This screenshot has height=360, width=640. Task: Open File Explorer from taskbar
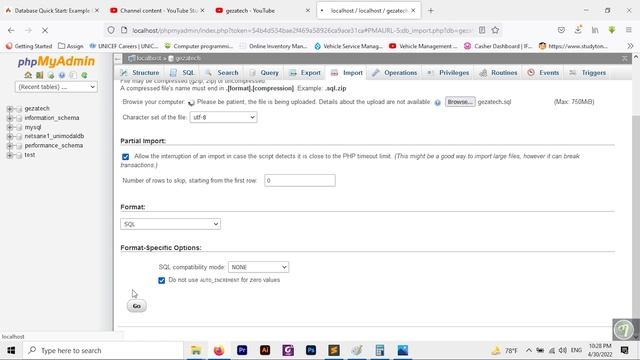[x=196, y=350]
